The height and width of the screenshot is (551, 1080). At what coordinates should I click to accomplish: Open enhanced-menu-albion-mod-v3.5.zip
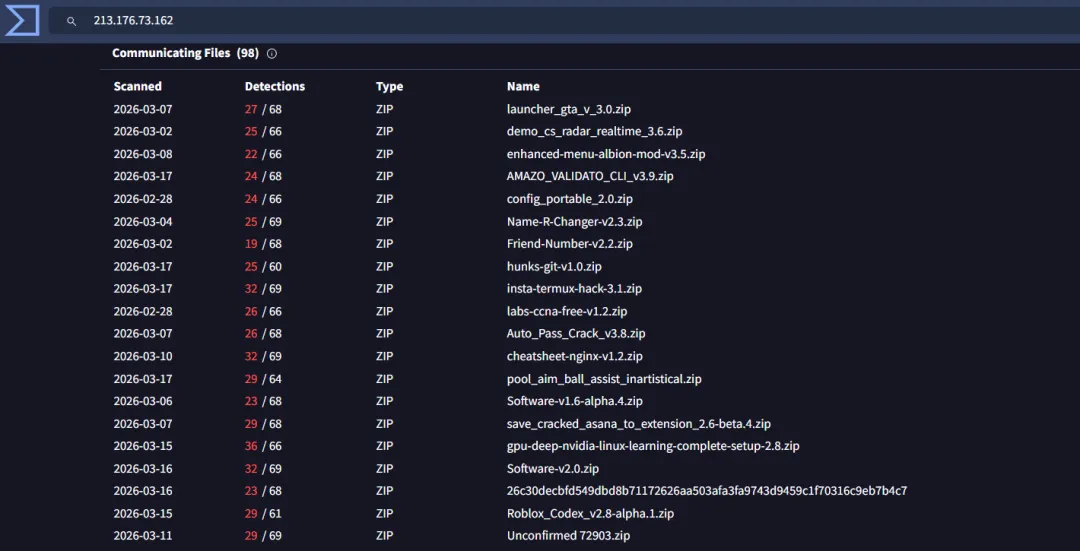click(606, 154)
